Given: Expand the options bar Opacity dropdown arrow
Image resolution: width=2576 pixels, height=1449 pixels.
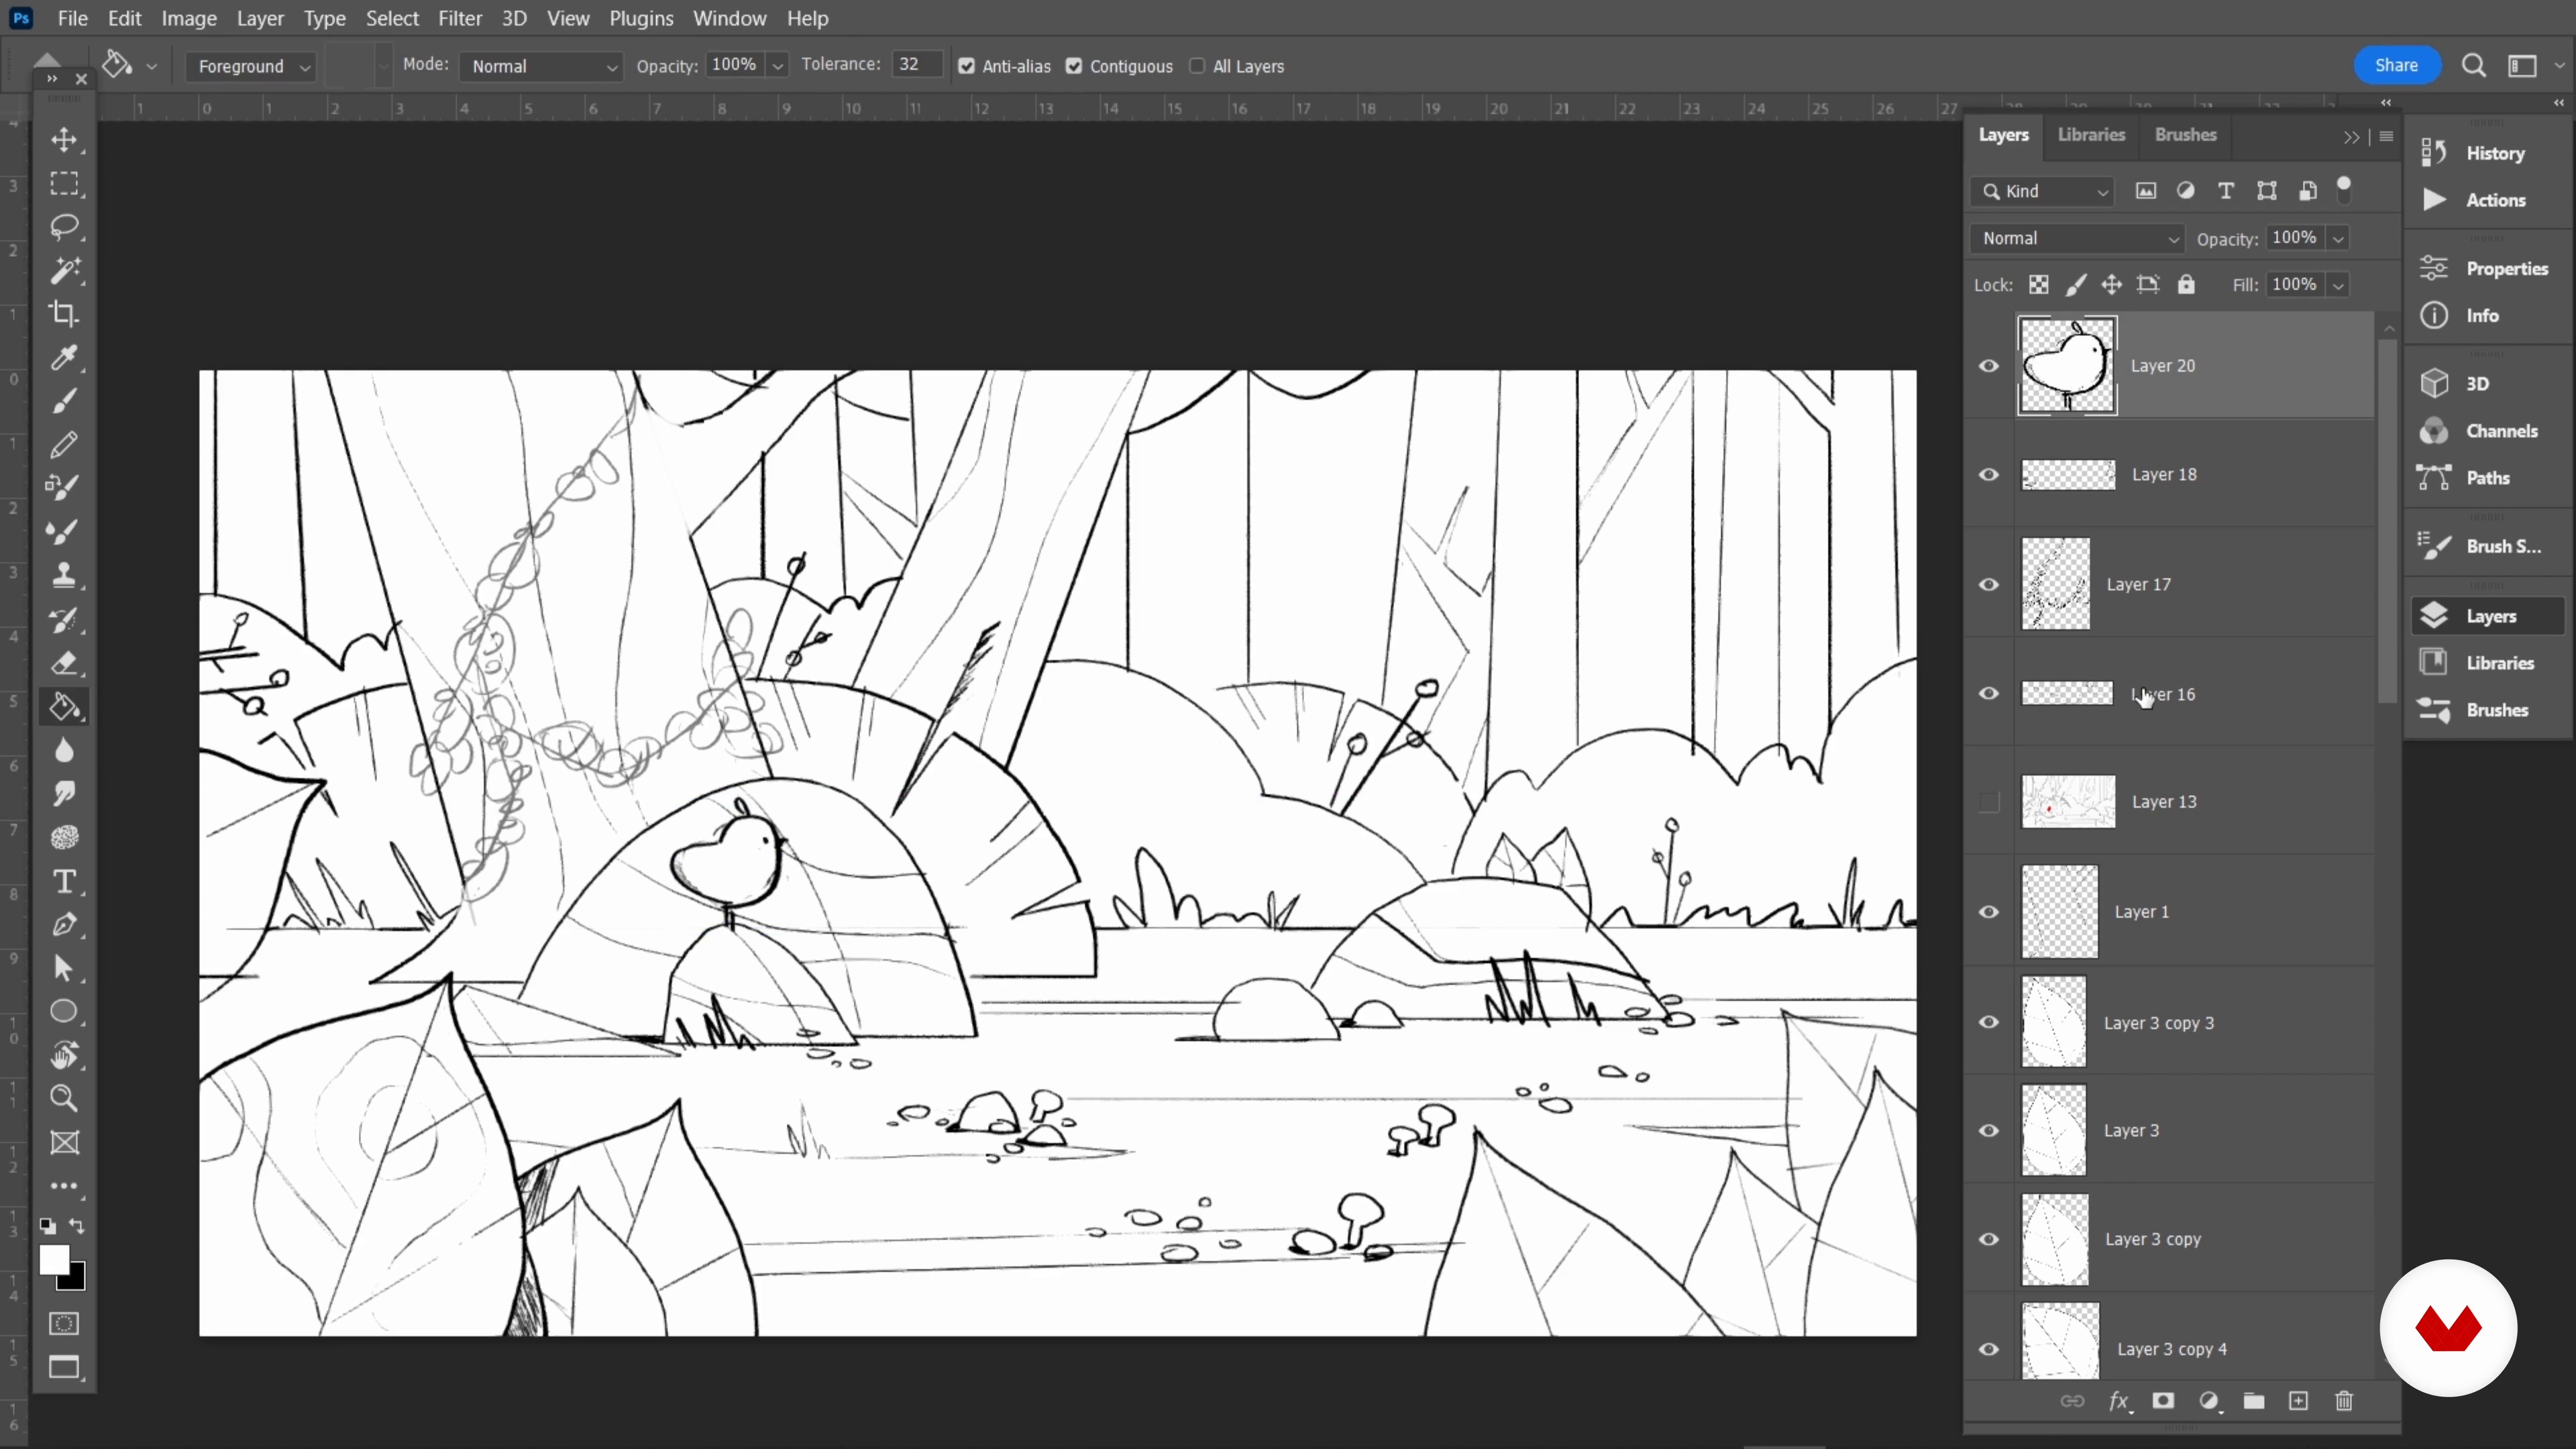Looking at the screenshot, I should (x=777, y=66).
